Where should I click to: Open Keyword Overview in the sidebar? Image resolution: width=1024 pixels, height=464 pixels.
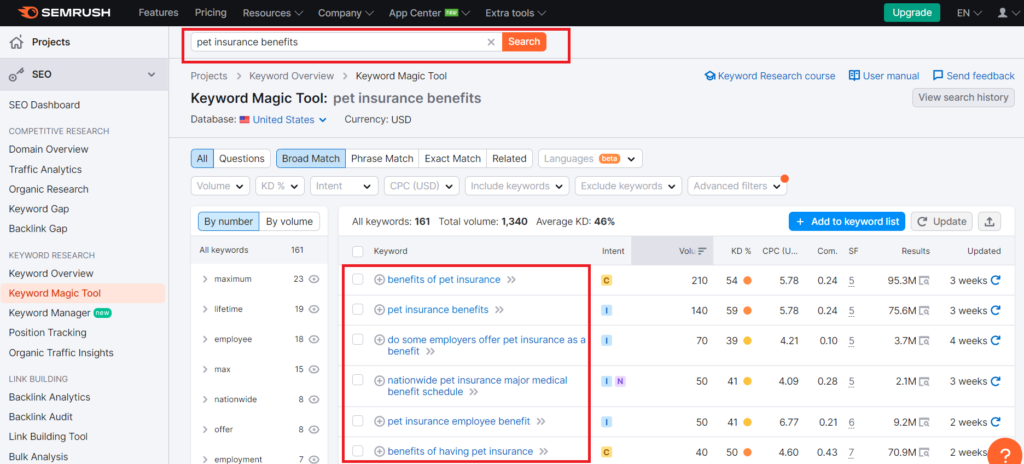click(51, 273)
